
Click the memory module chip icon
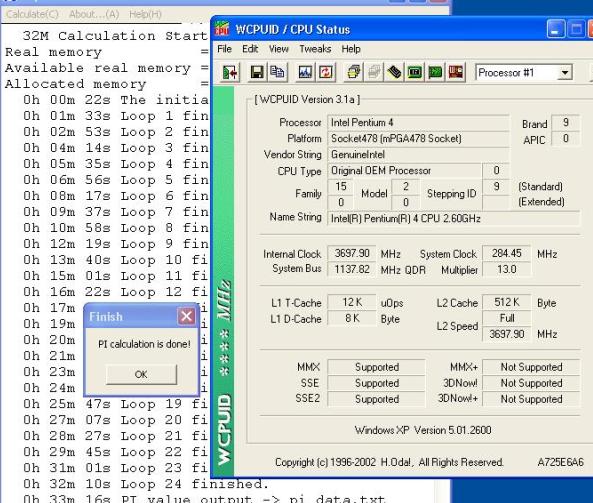point(394,72)
